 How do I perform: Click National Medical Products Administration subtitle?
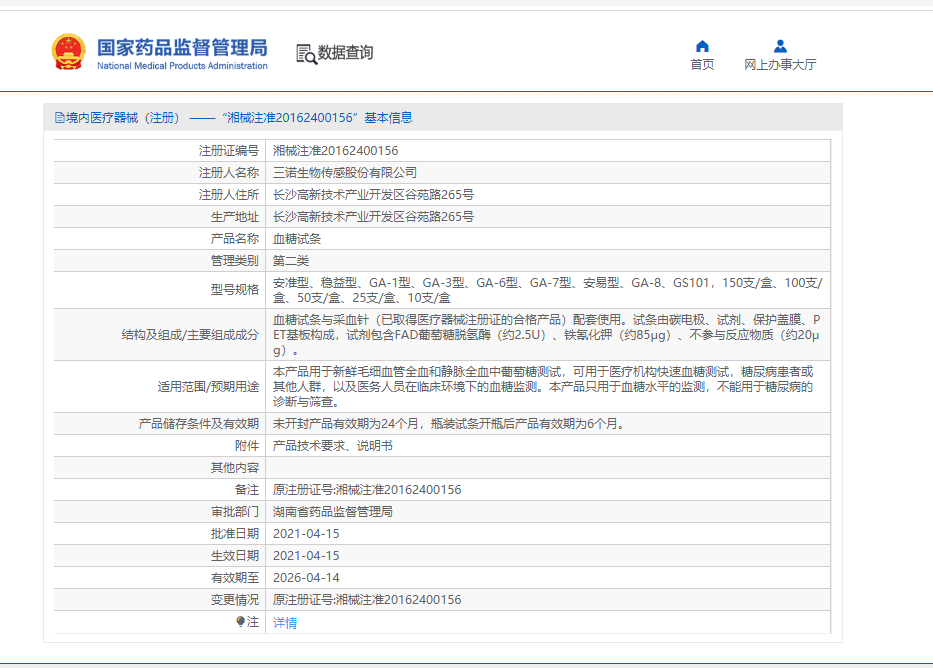182,66
